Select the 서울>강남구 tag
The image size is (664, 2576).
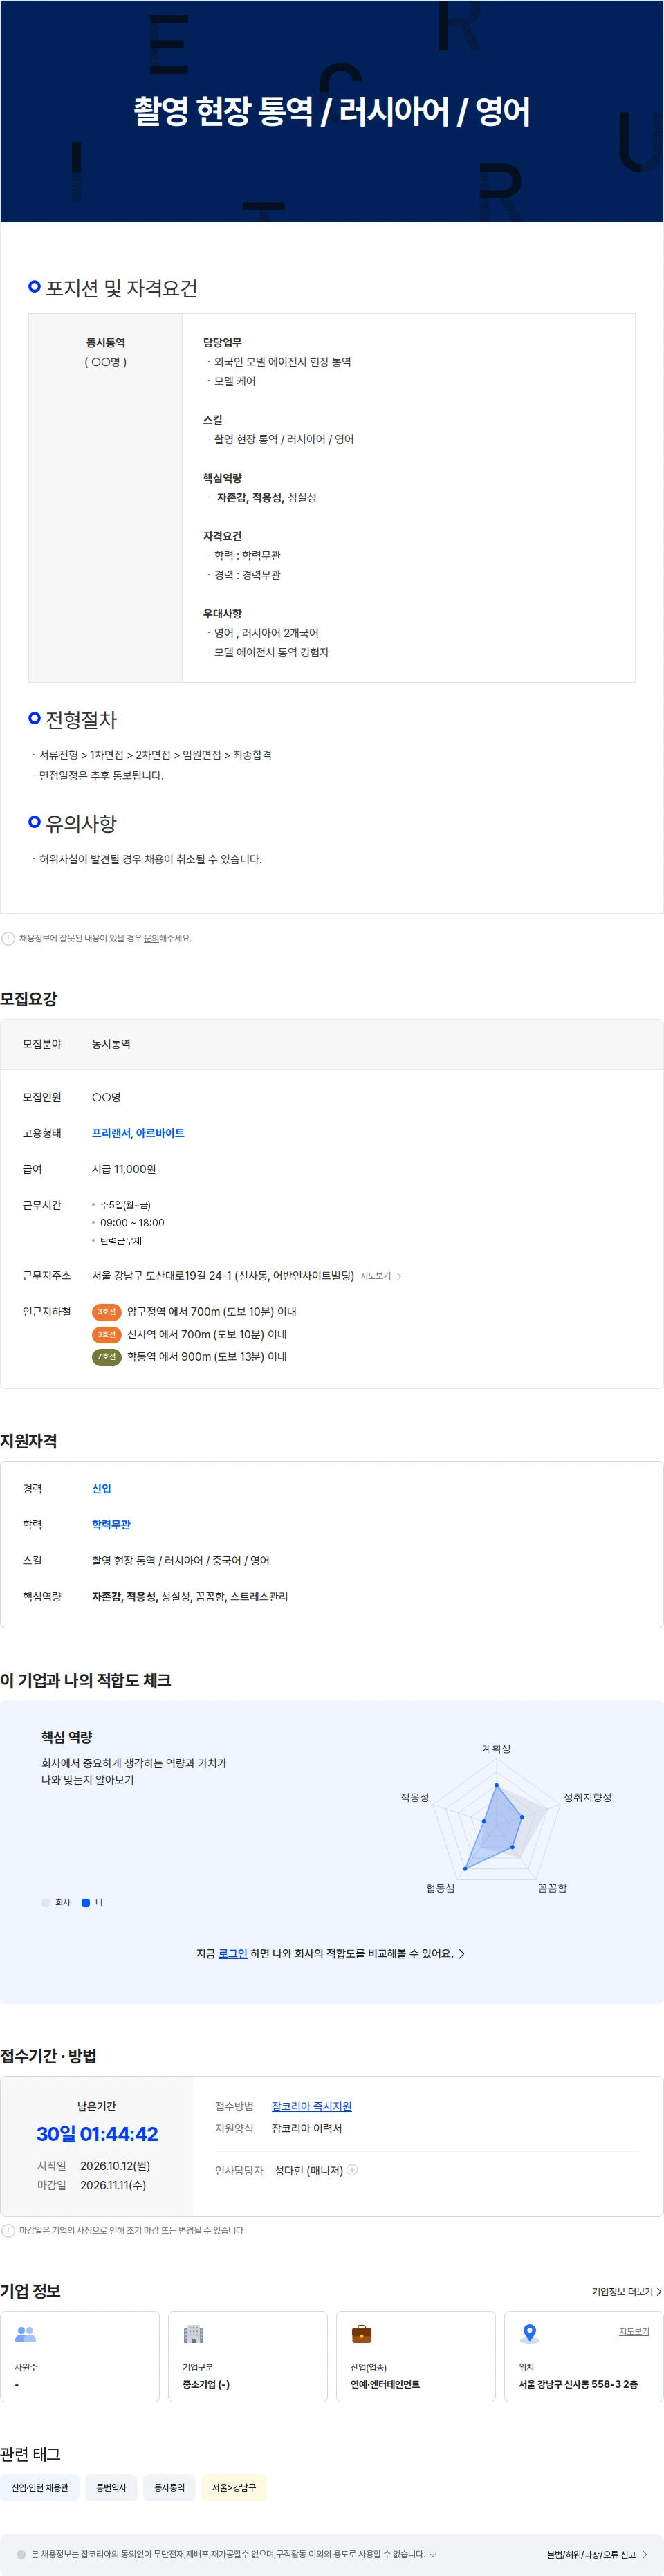coord(234,2487)
